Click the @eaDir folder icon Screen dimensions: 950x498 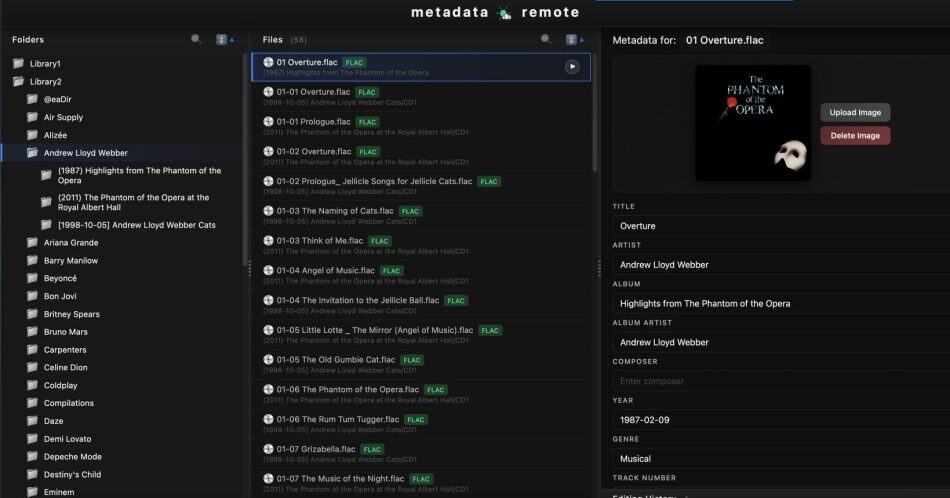click(33, 100)
